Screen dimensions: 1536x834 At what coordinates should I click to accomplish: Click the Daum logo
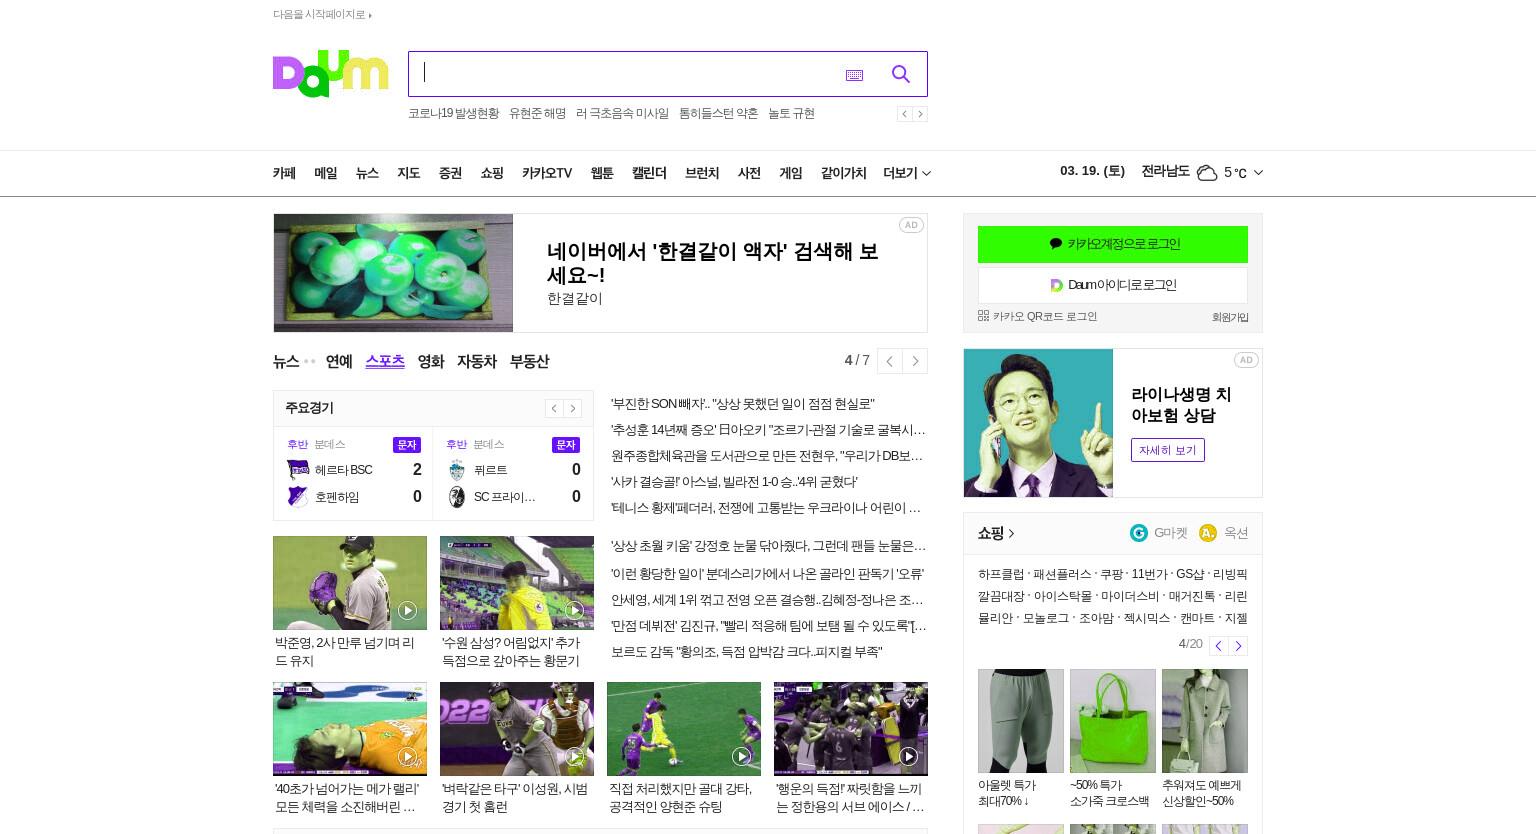[330, 74]
